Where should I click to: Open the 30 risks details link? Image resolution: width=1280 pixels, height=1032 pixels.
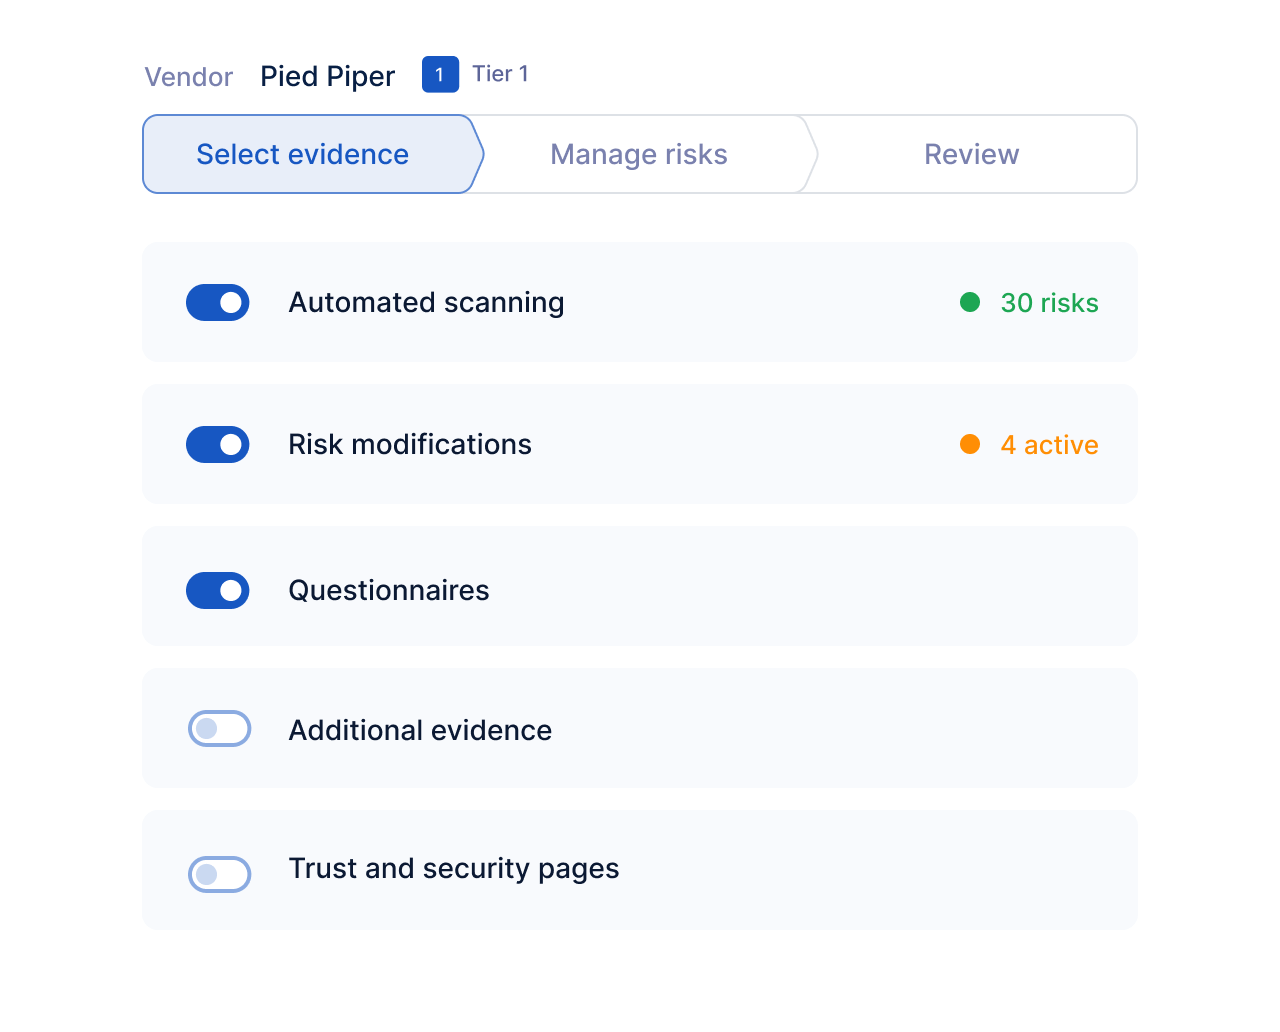1049,302
